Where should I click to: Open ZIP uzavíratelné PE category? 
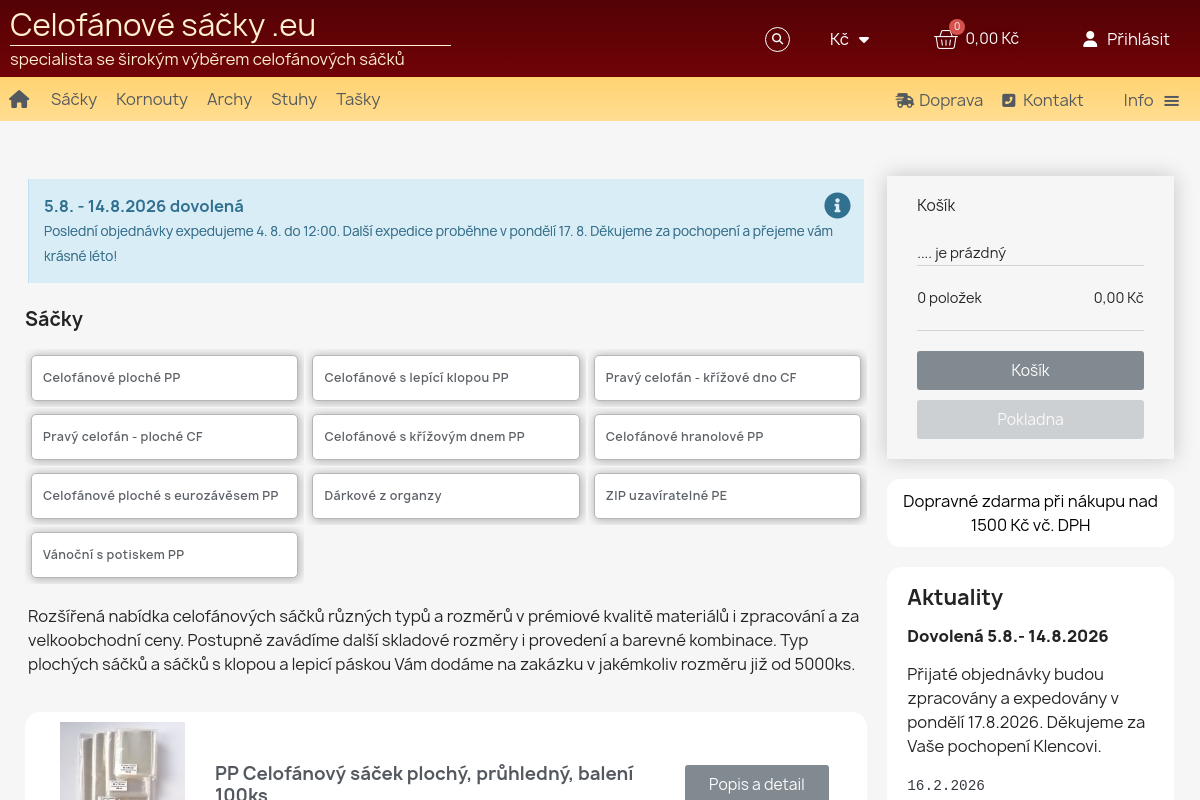pyautogui.click(x=727, y=496)
